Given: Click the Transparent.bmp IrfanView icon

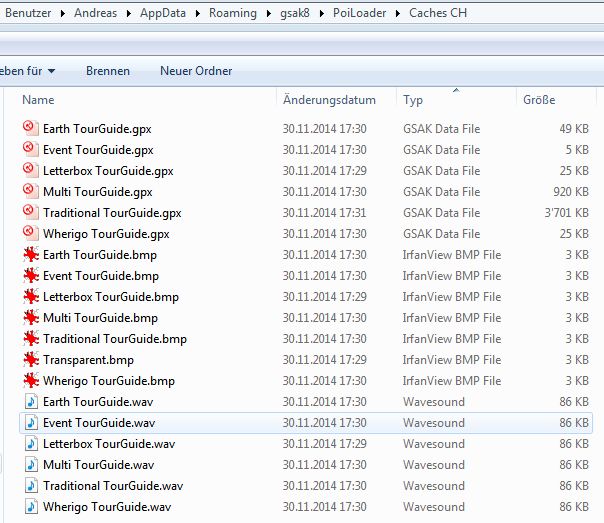Looking at the screenshot, I should (31, 359).
